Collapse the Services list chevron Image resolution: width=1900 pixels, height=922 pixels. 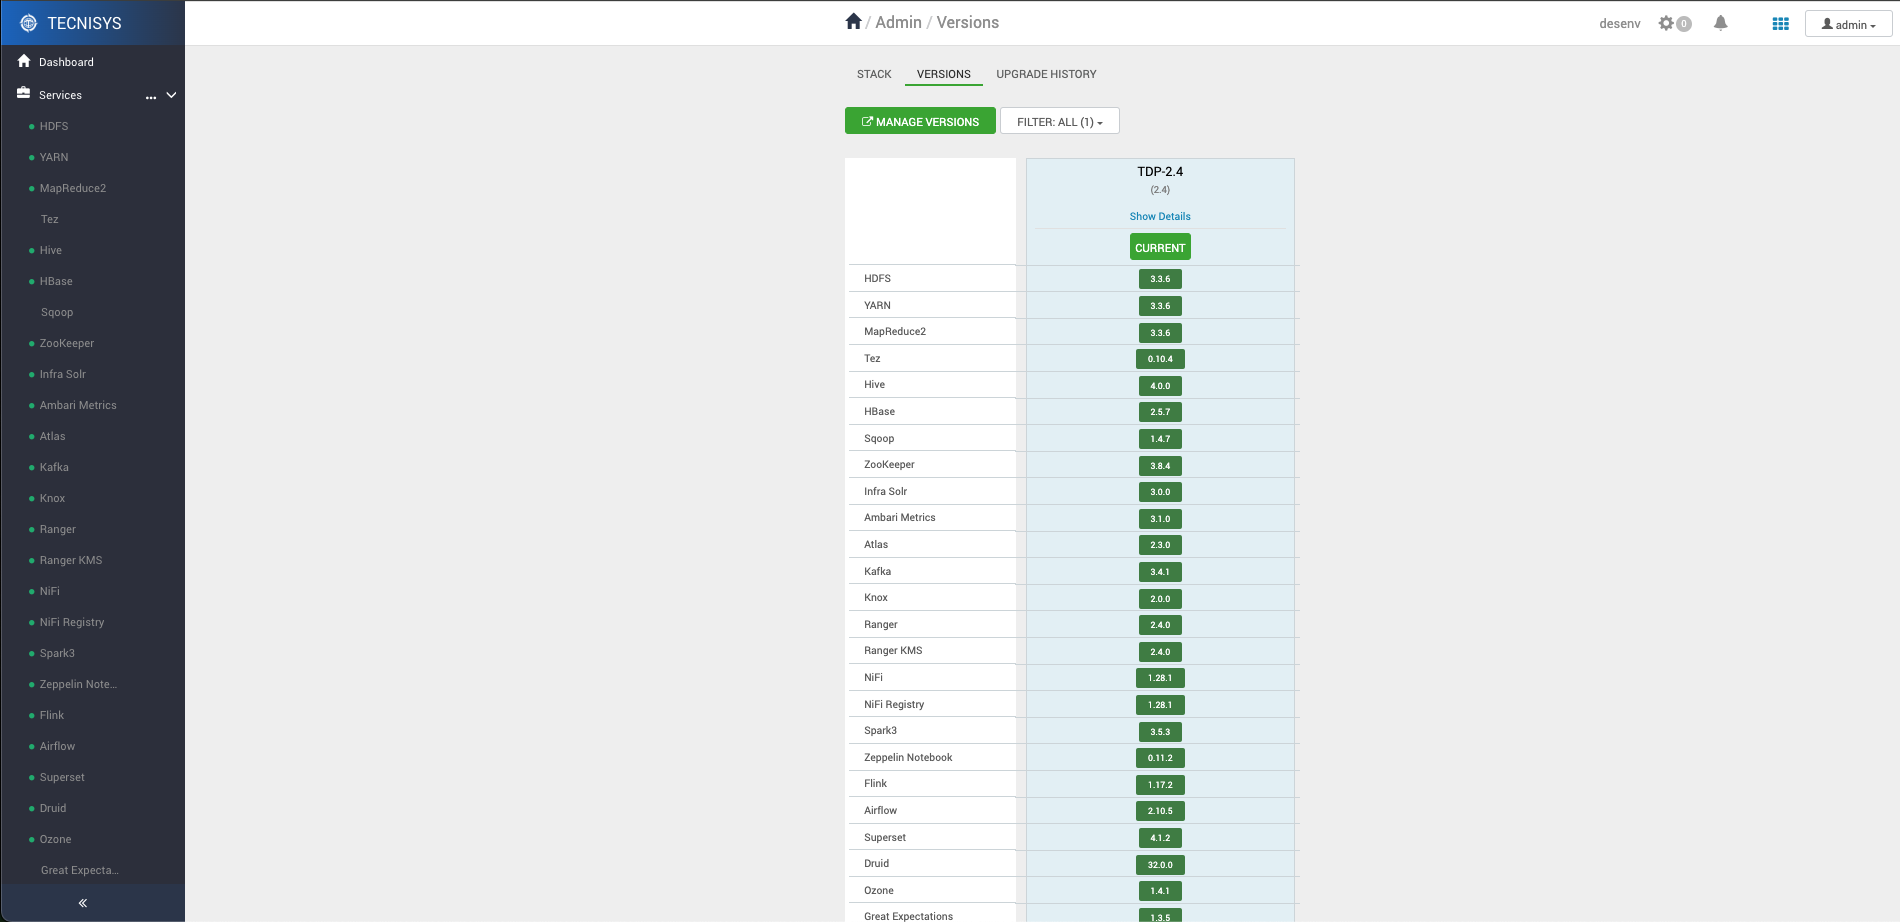click(x=171, y=95)
